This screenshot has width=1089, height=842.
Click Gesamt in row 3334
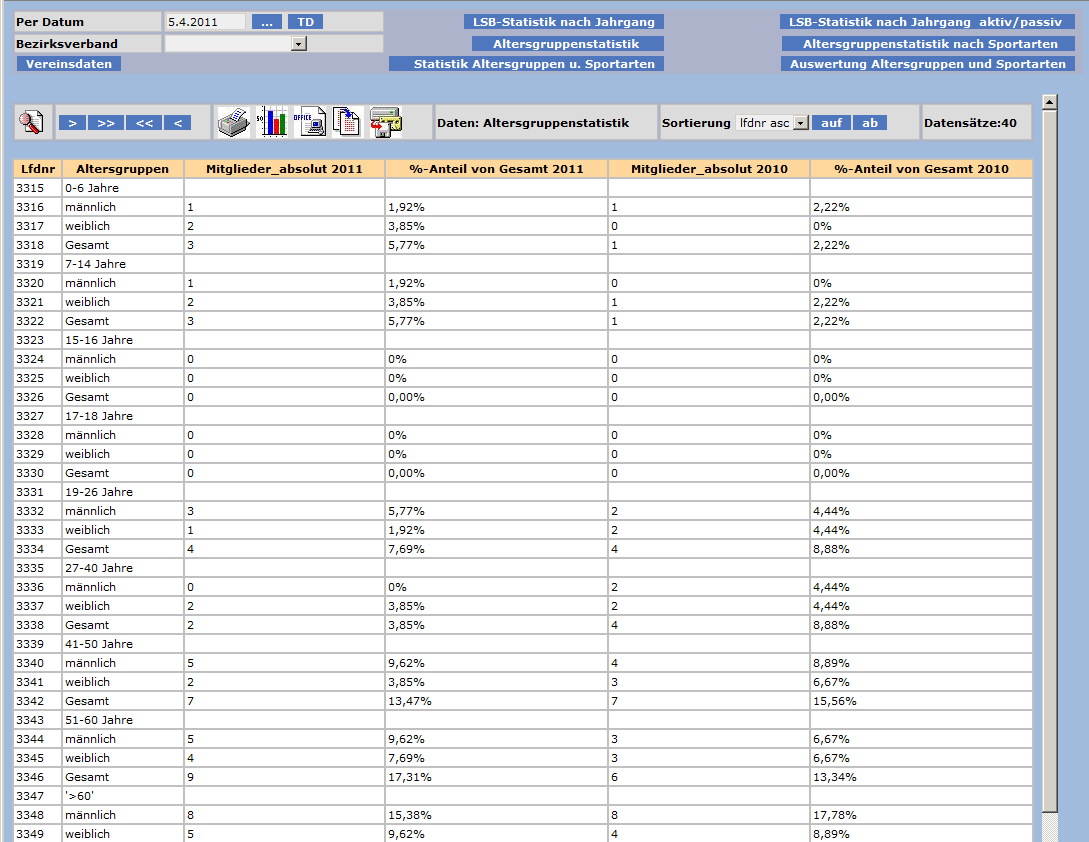coord(123,549)
